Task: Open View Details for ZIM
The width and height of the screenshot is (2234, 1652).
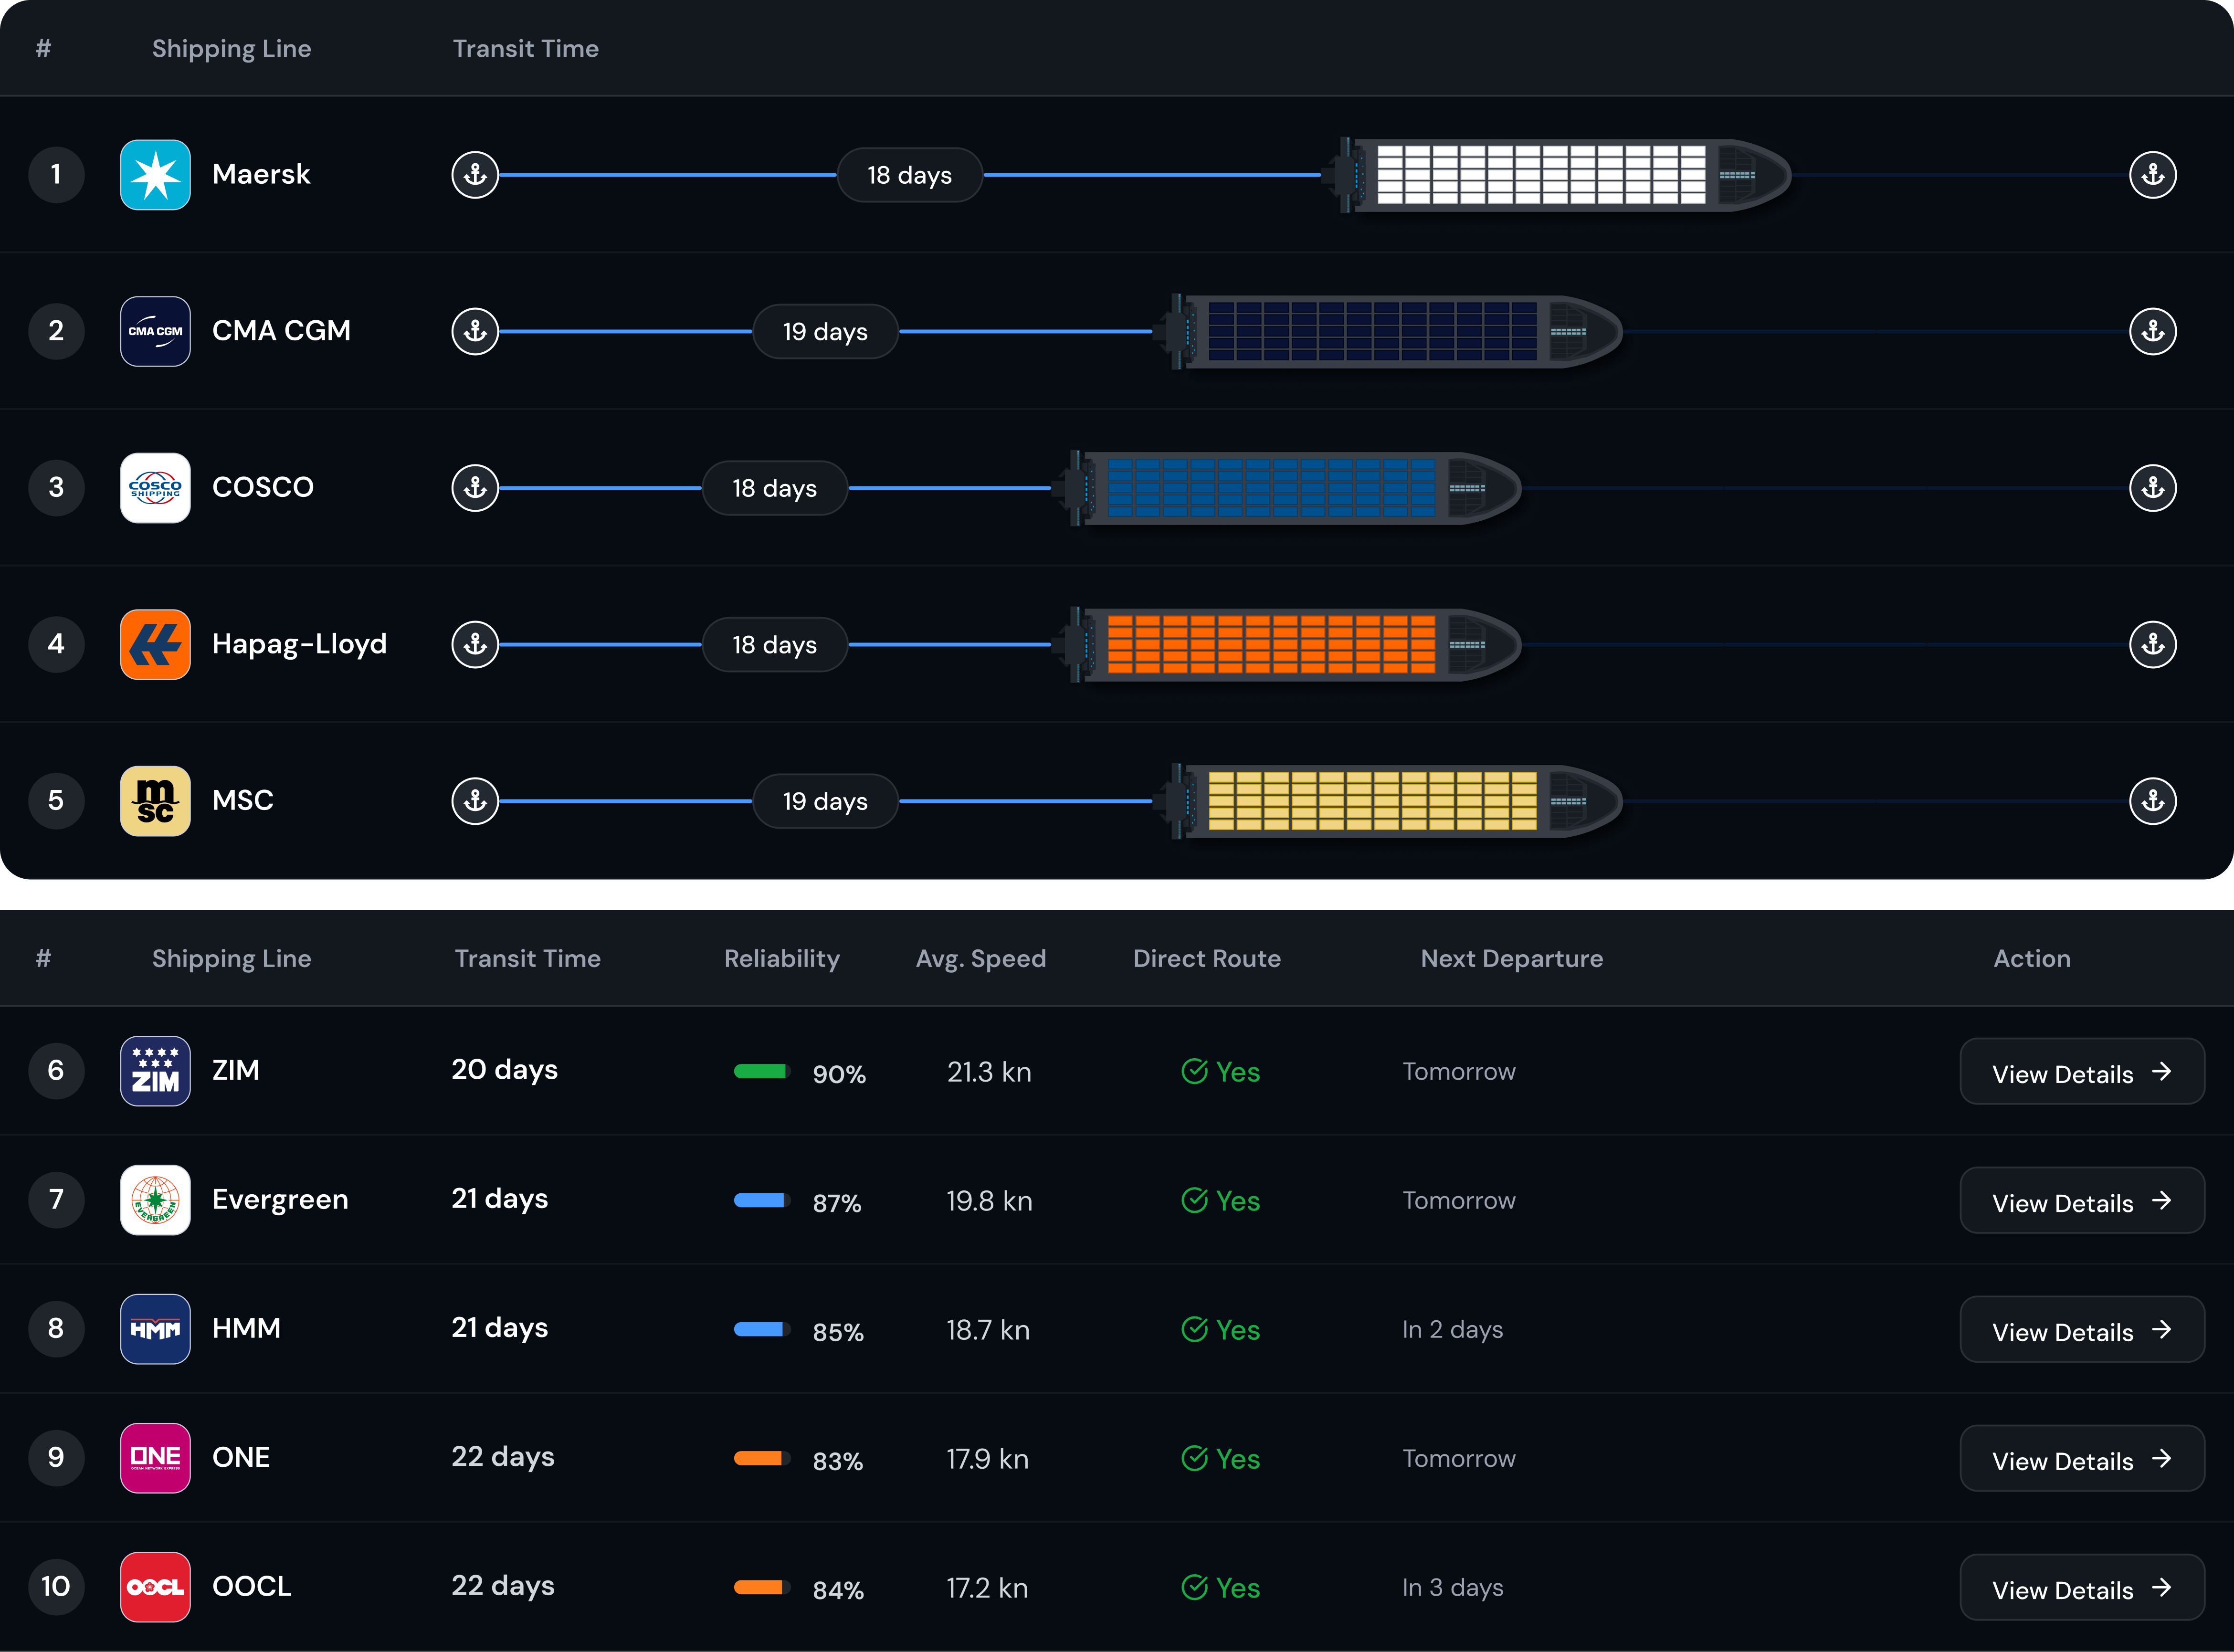Action: point(2082,1072)
